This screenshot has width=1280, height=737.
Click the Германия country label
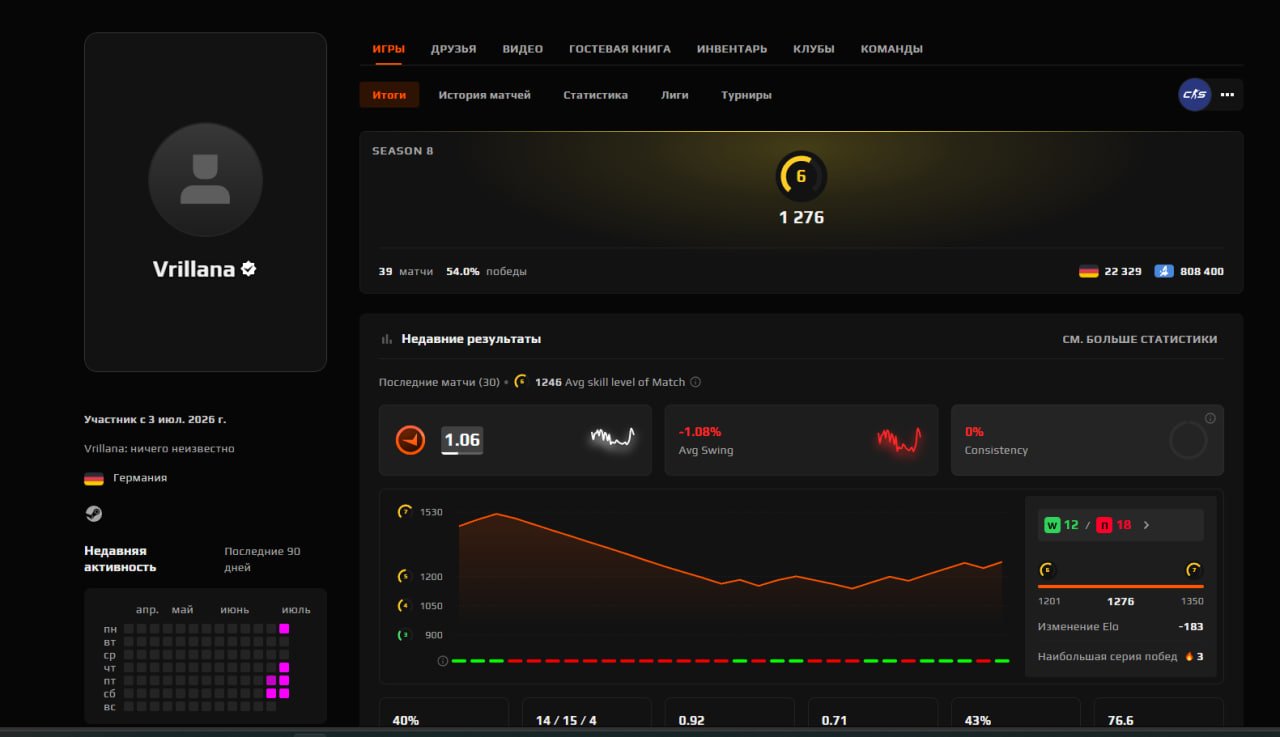click(x=140, y=478)
